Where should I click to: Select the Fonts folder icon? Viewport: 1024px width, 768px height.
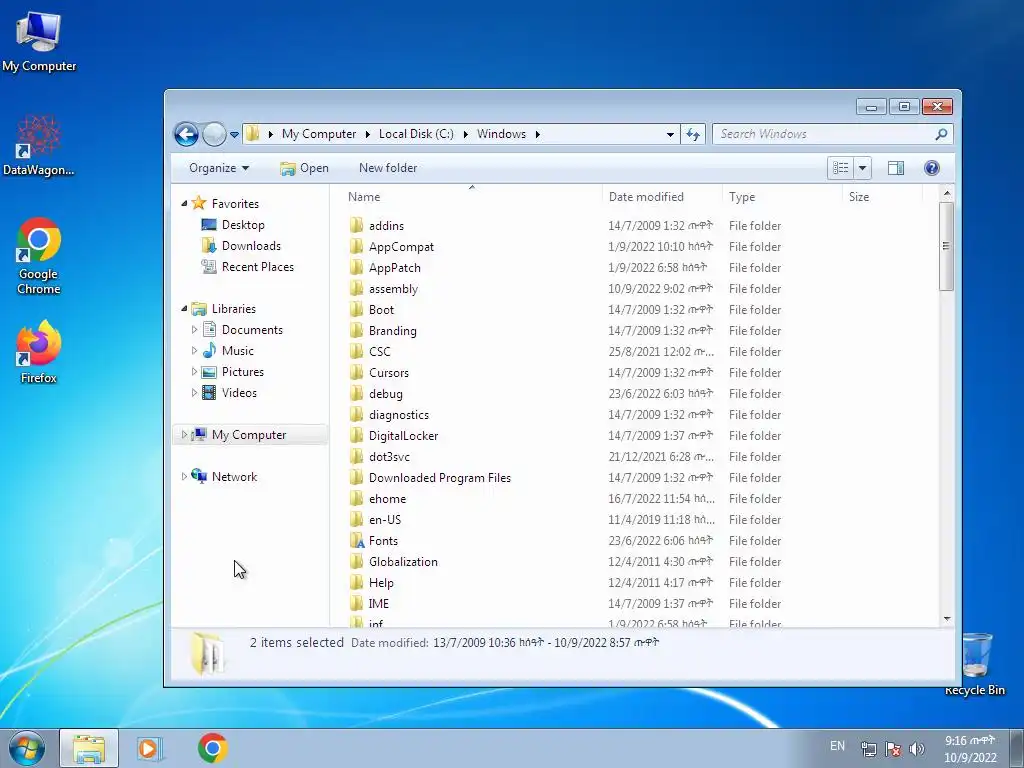[x=356, y=541]
